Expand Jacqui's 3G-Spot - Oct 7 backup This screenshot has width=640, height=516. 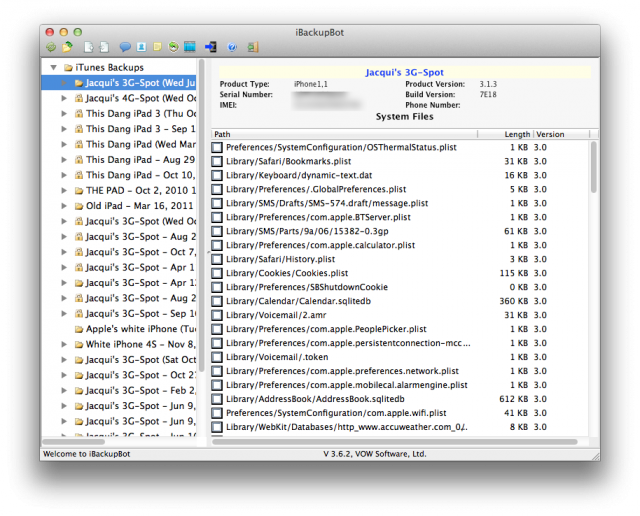tap(64, 252)
